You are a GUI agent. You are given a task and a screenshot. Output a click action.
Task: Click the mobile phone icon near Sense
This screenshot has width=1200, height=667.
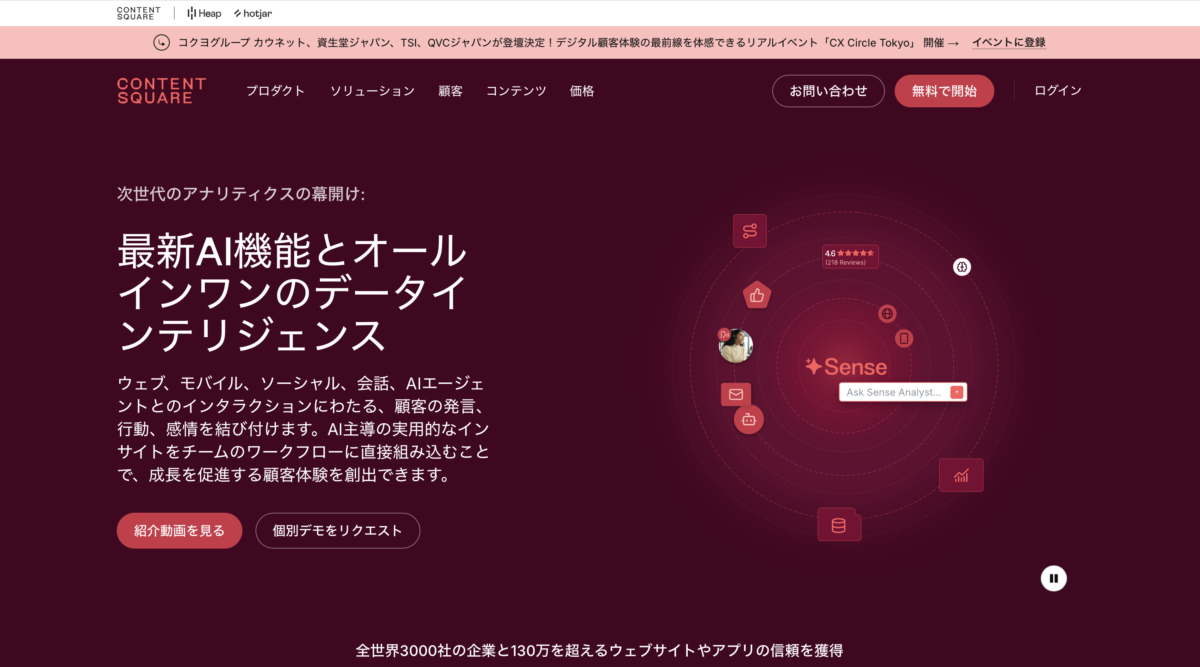[x=904, y=339]
